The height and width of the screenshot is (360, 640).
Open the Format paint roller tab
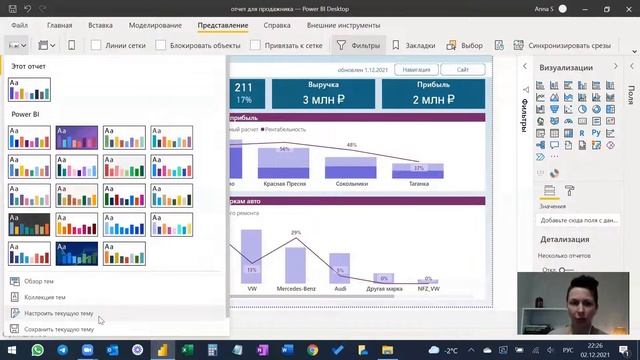[569, 191]
